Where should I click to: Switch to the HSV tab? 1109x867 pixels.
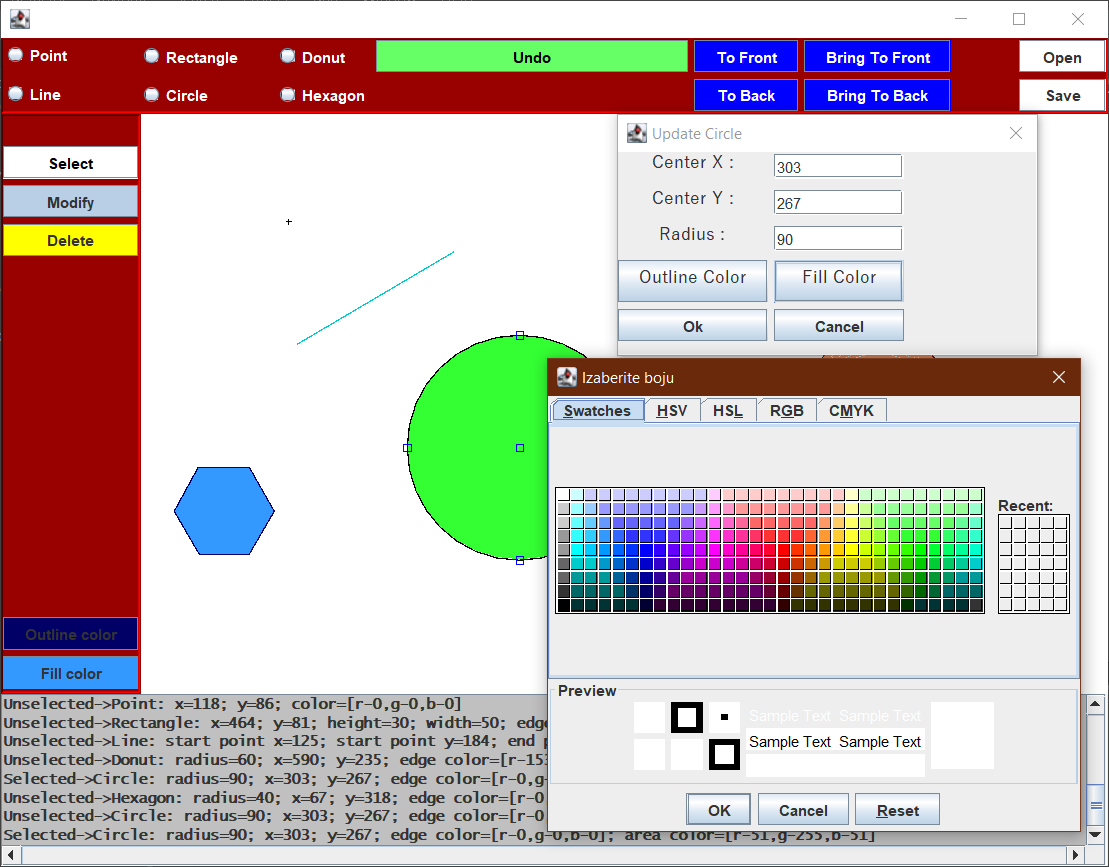[x=672, y=410]
